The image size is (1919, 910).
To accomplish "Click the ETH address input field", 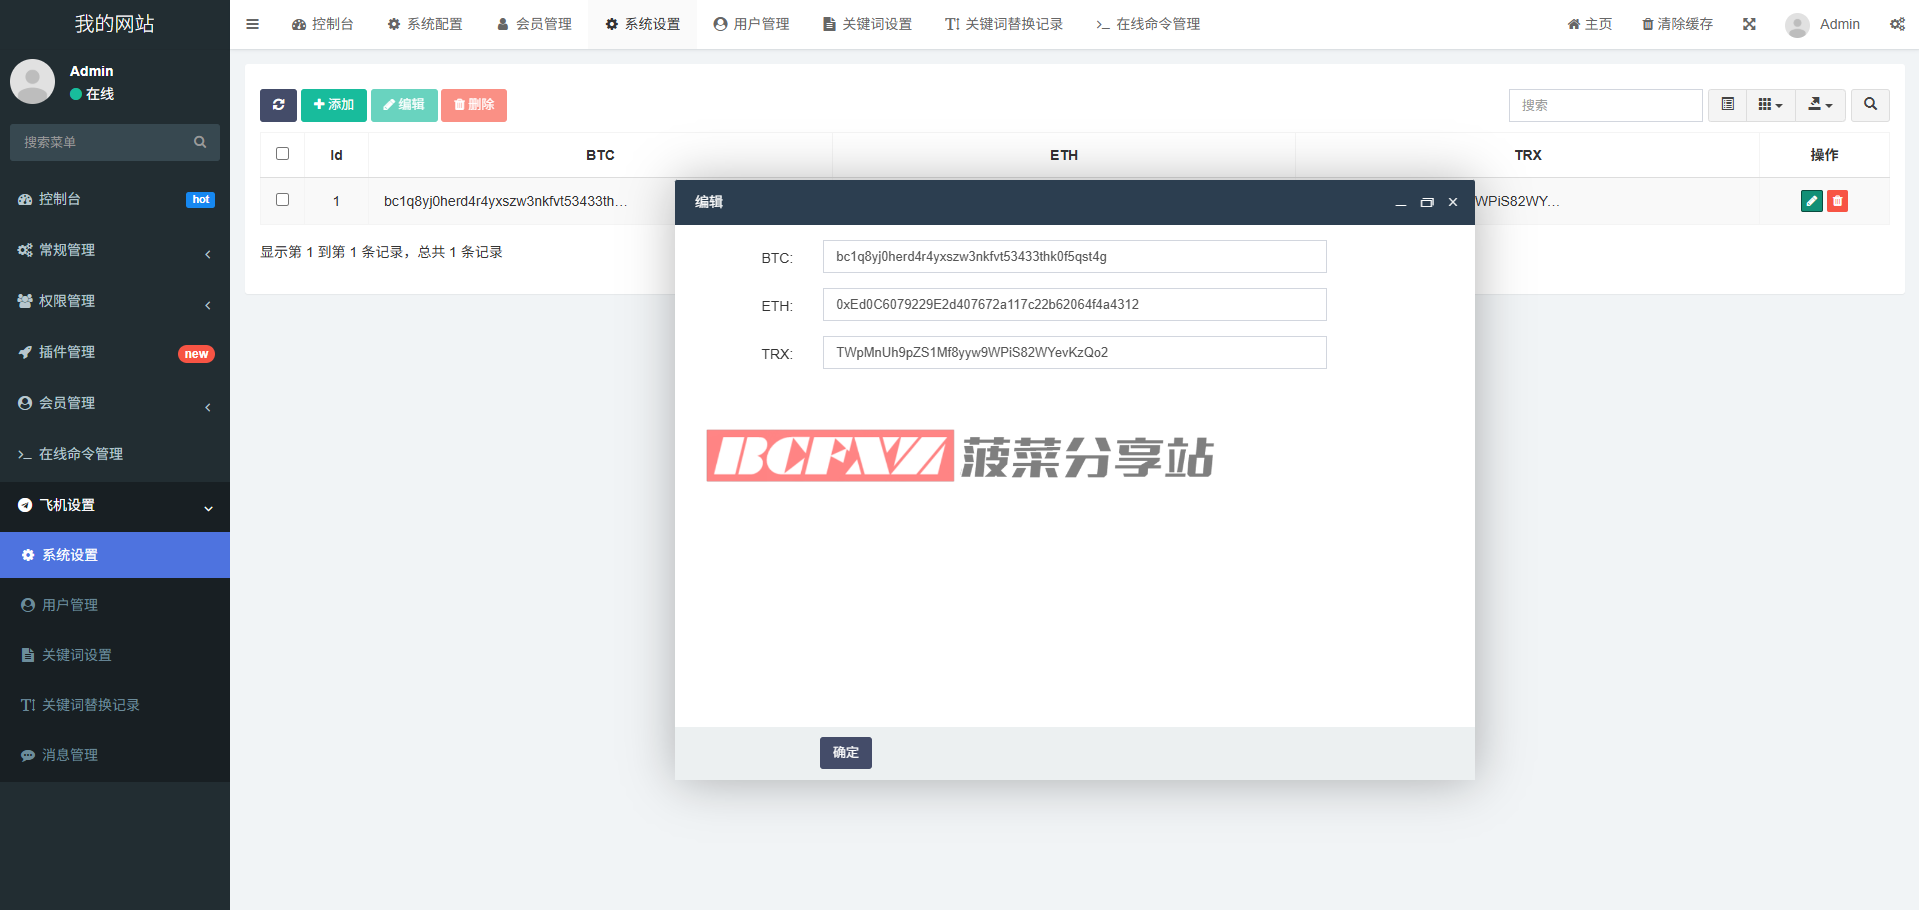I will pos(1074,305).
